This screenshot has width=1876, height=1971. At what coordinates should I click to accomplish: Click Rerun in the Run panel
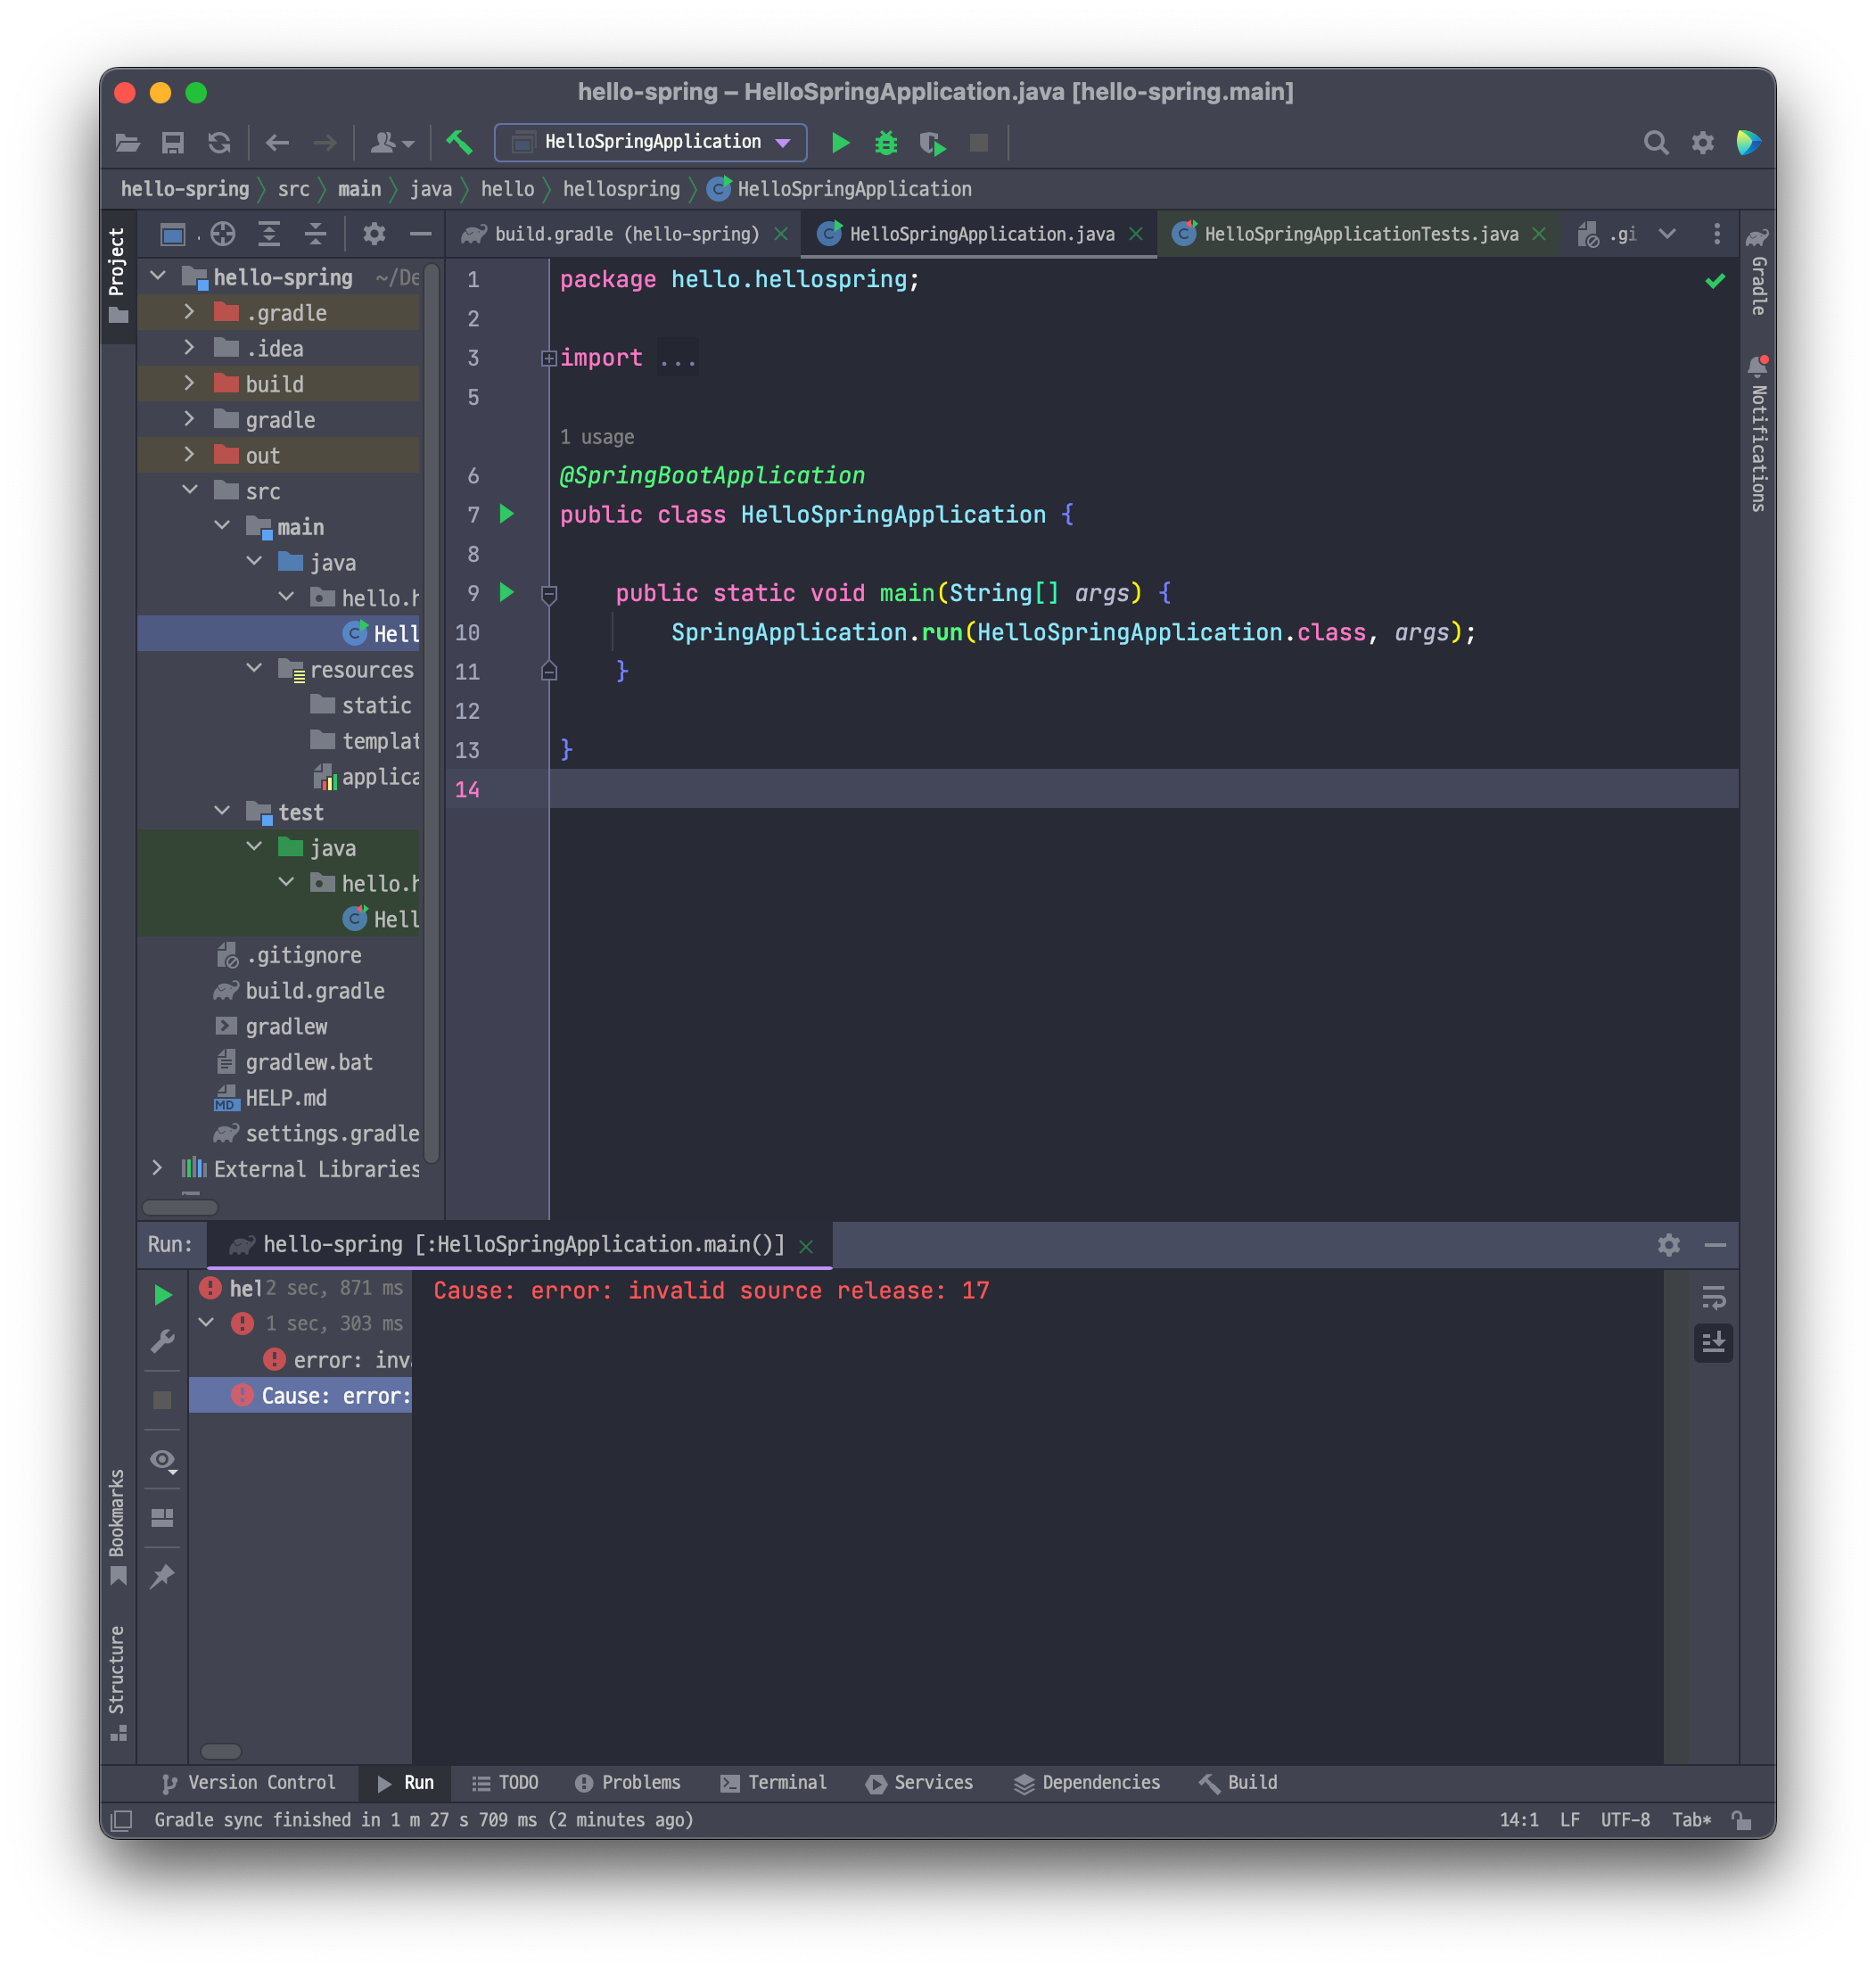pyautogui.click(x=163, y=1295)
